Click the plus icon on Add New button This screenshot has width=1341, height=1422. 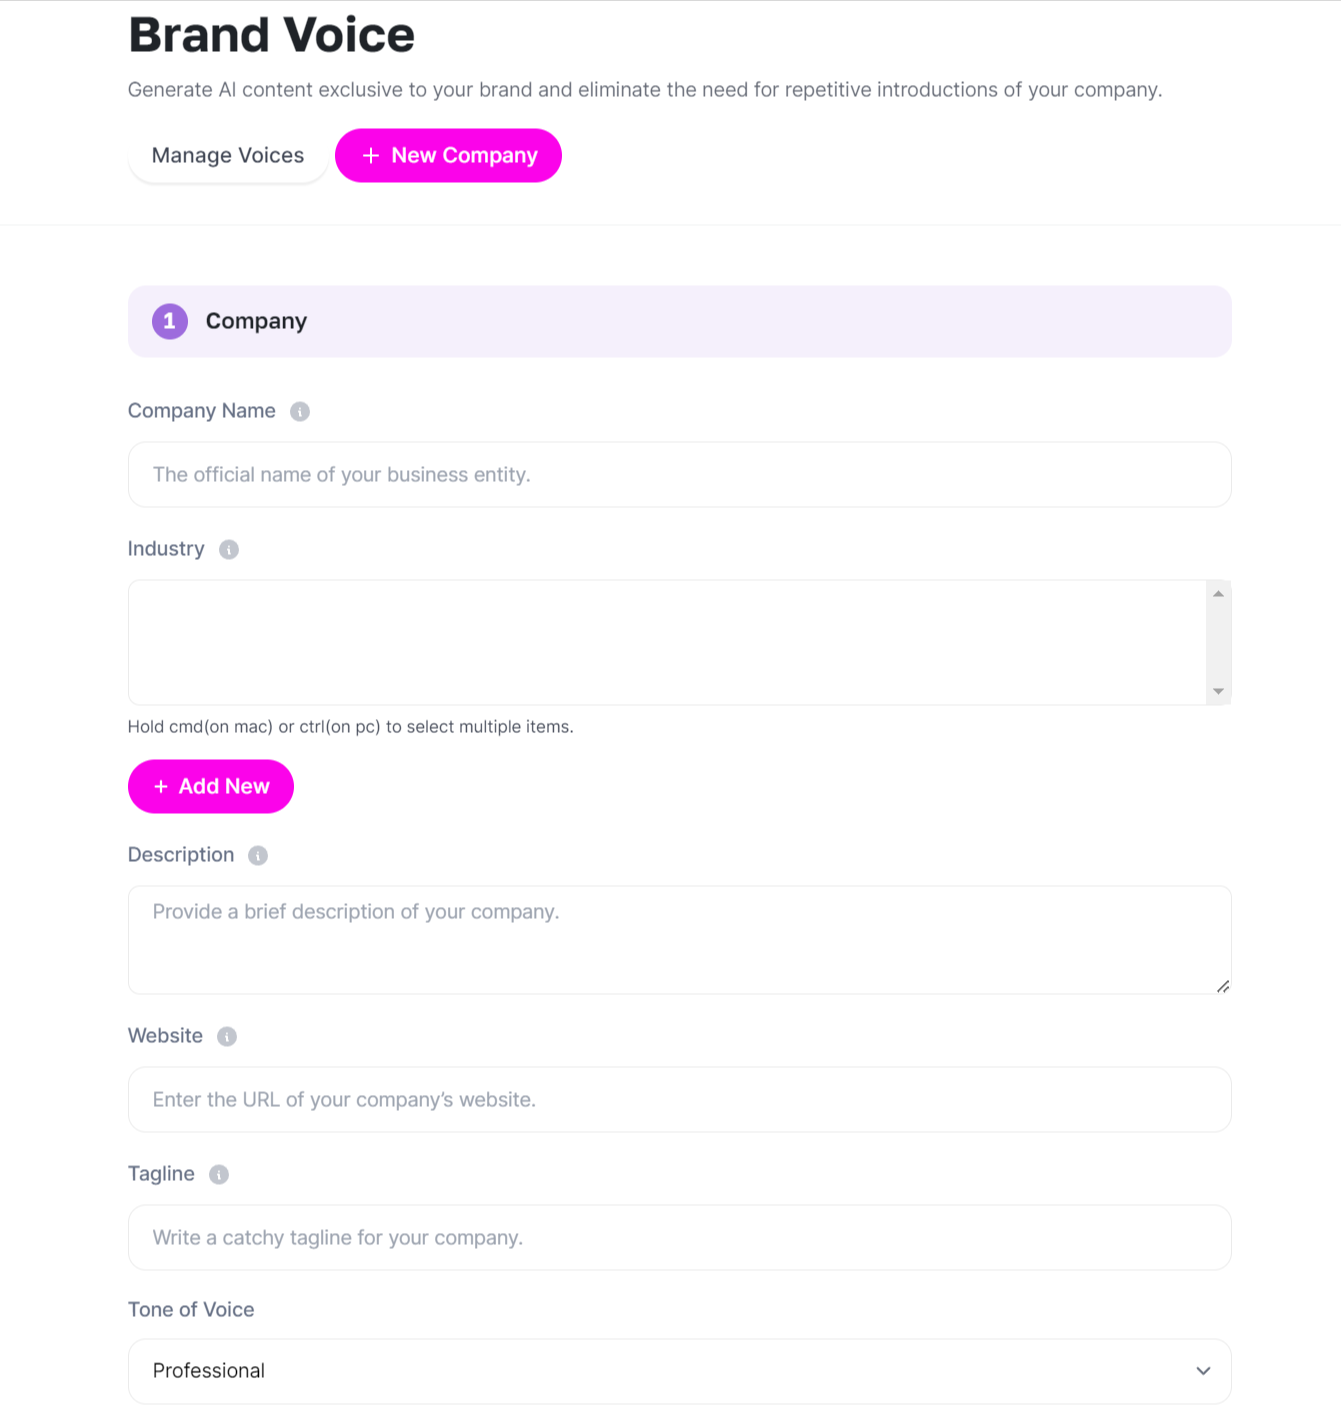159,786
